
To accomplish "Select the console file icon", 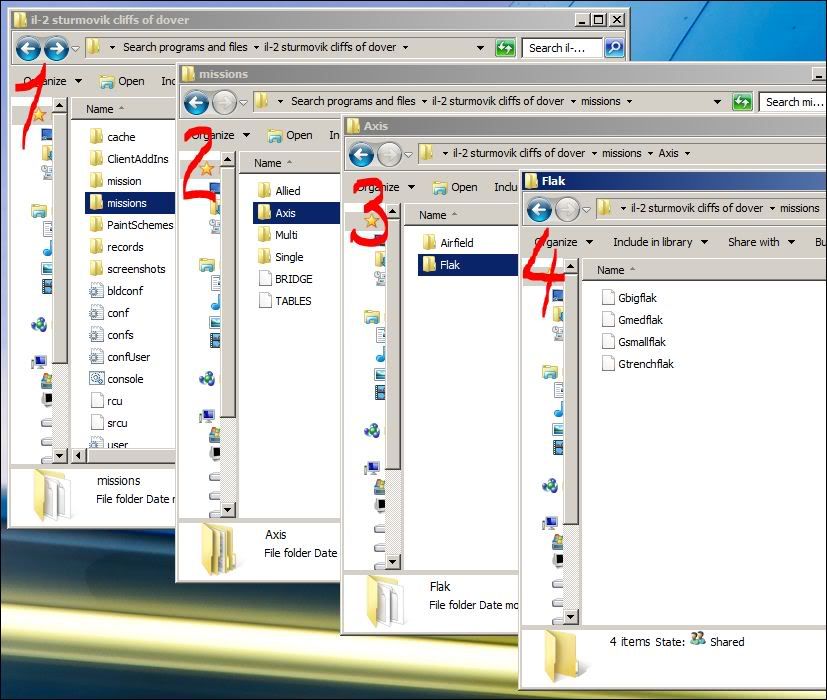I will pos(96,379).
